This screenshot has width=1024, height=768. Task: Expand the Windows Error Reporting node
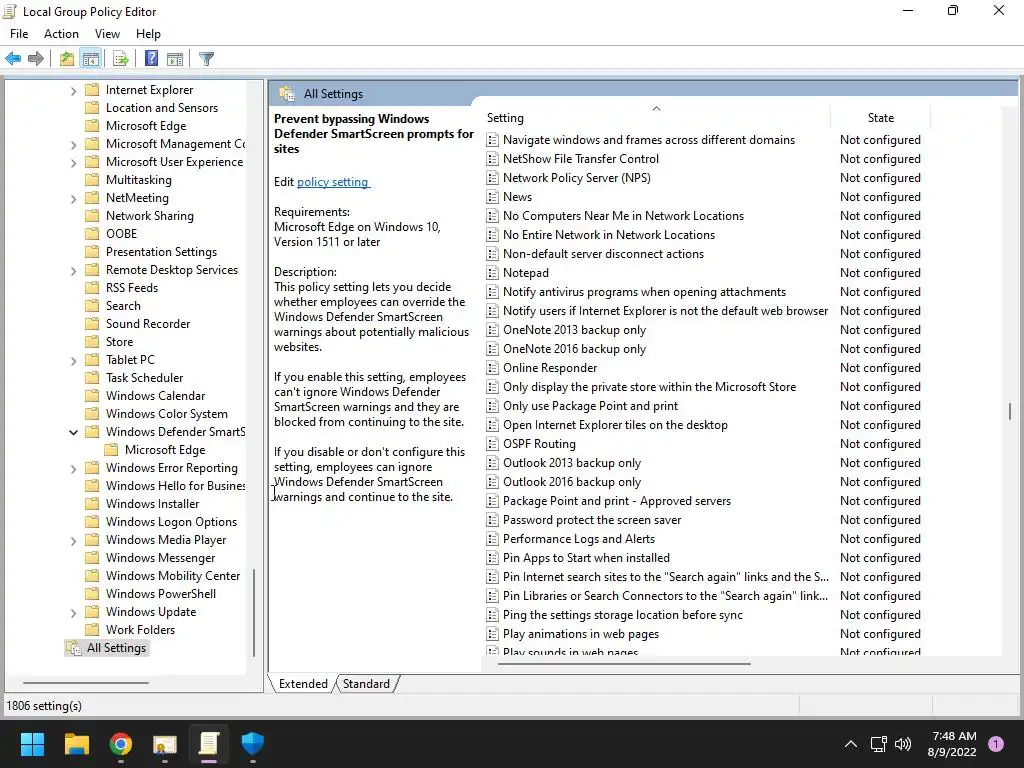[73, 469]
